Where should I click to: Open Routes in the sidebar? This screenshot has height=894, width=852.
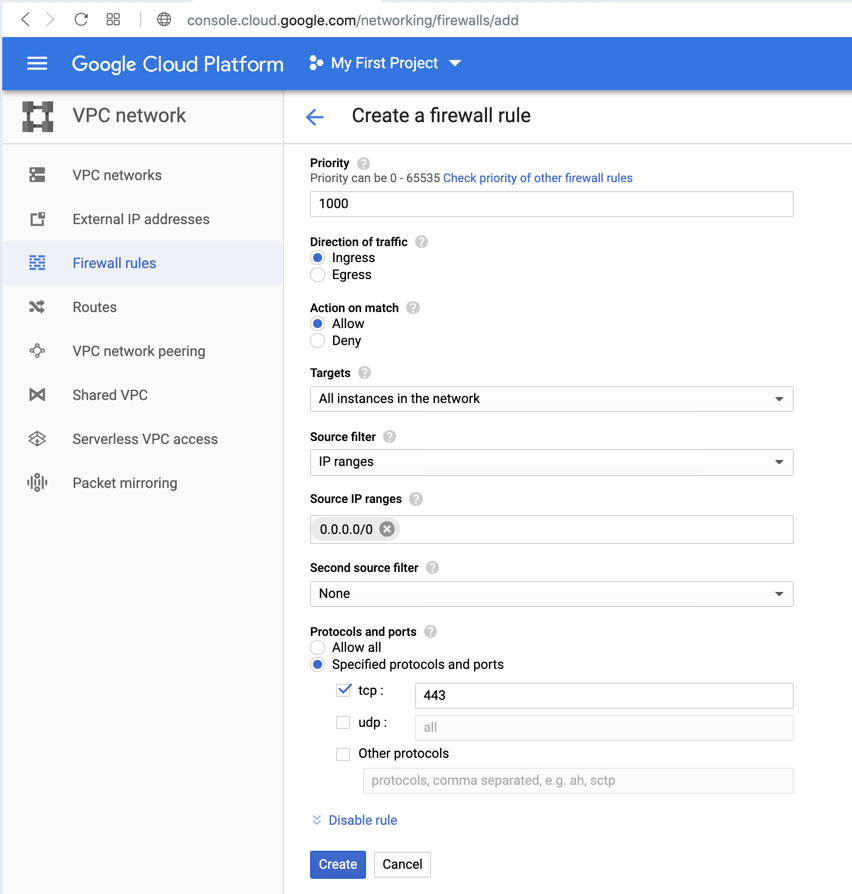tap(95, 307)
